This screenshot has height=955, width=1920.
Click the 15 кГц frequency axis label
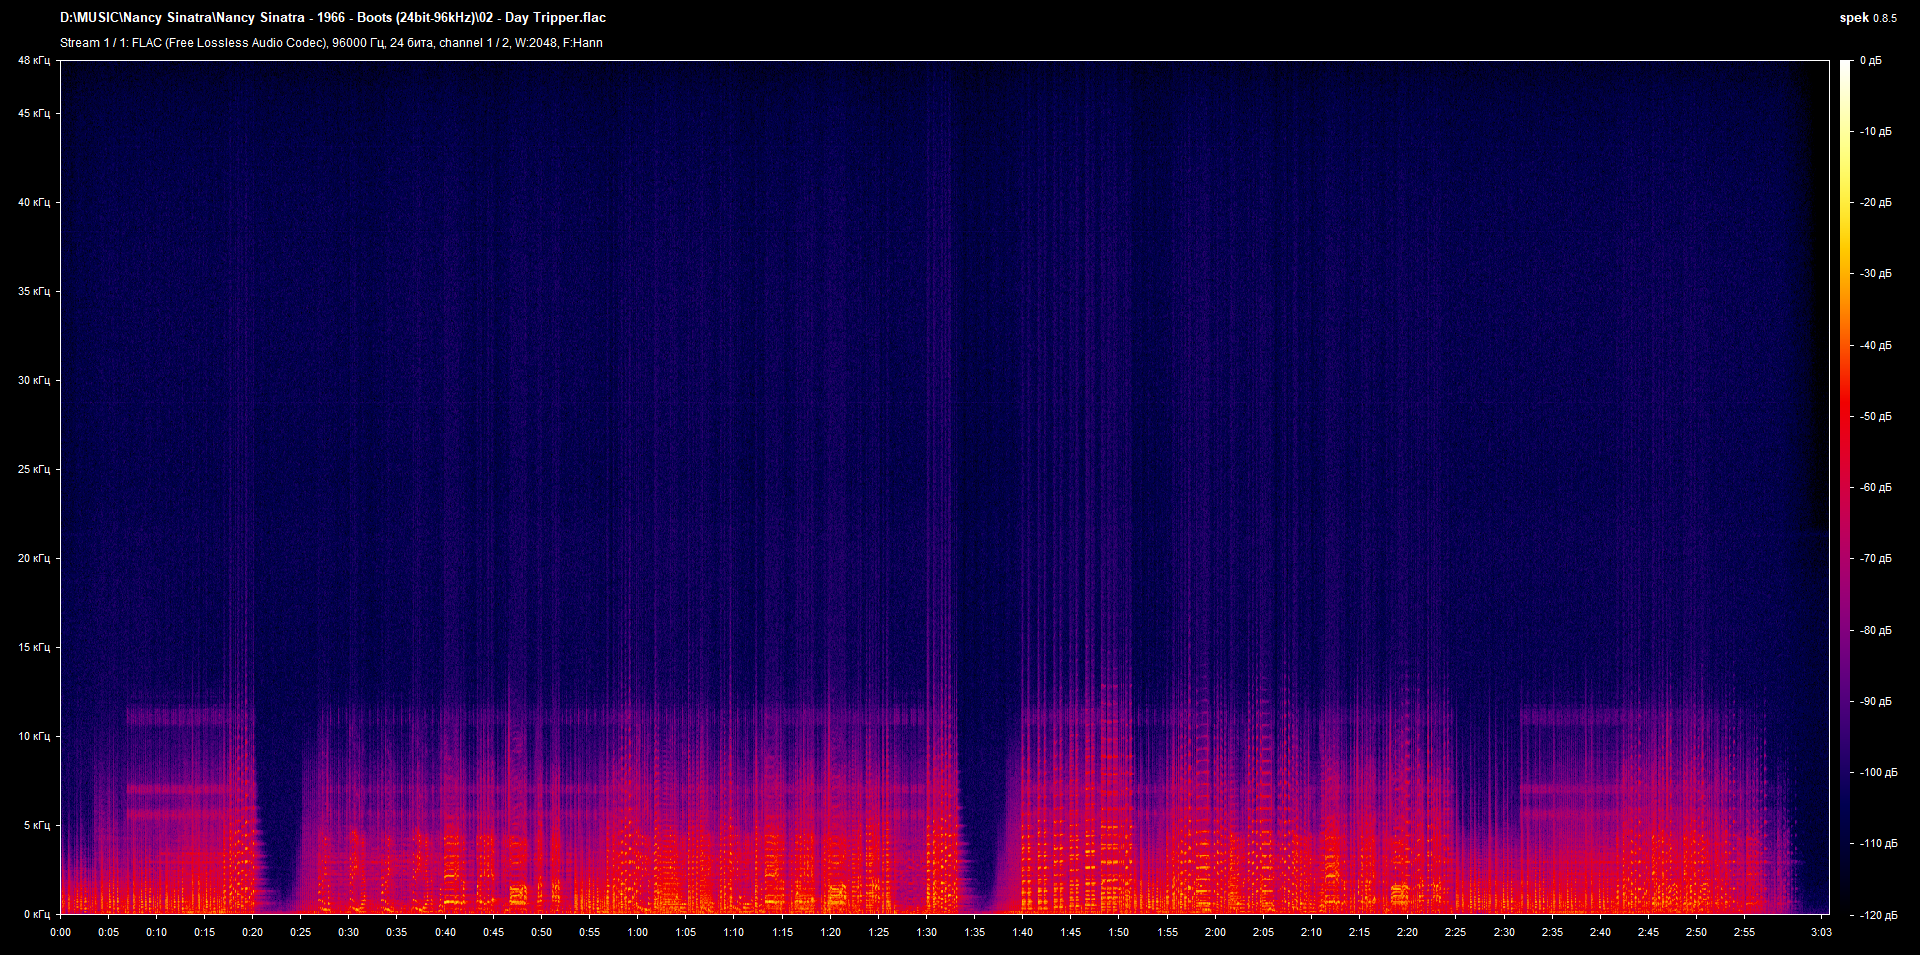pyautogui.click(x=33, y=648)
